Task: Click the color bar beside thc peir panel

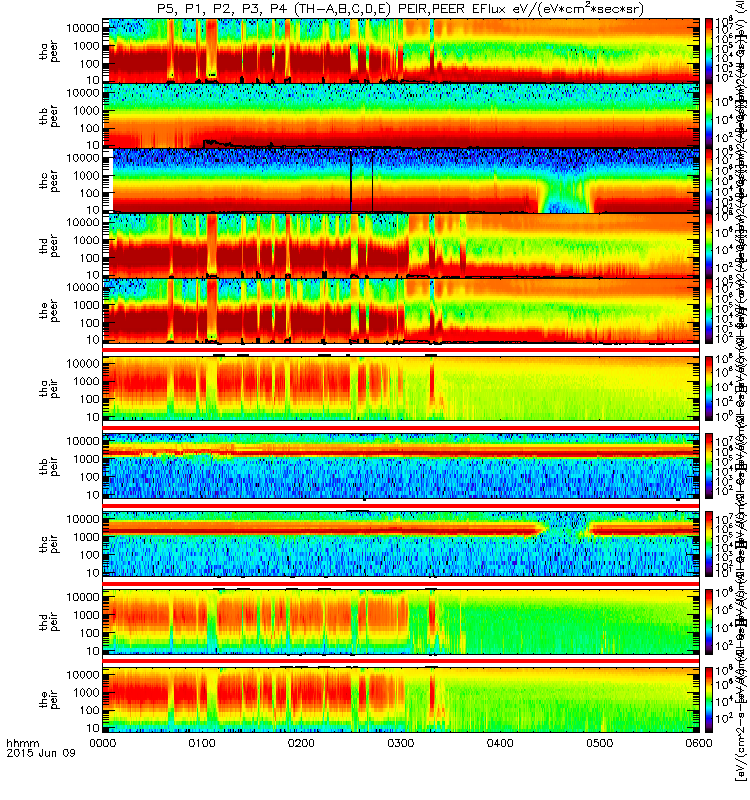Action: coord(709,543)
